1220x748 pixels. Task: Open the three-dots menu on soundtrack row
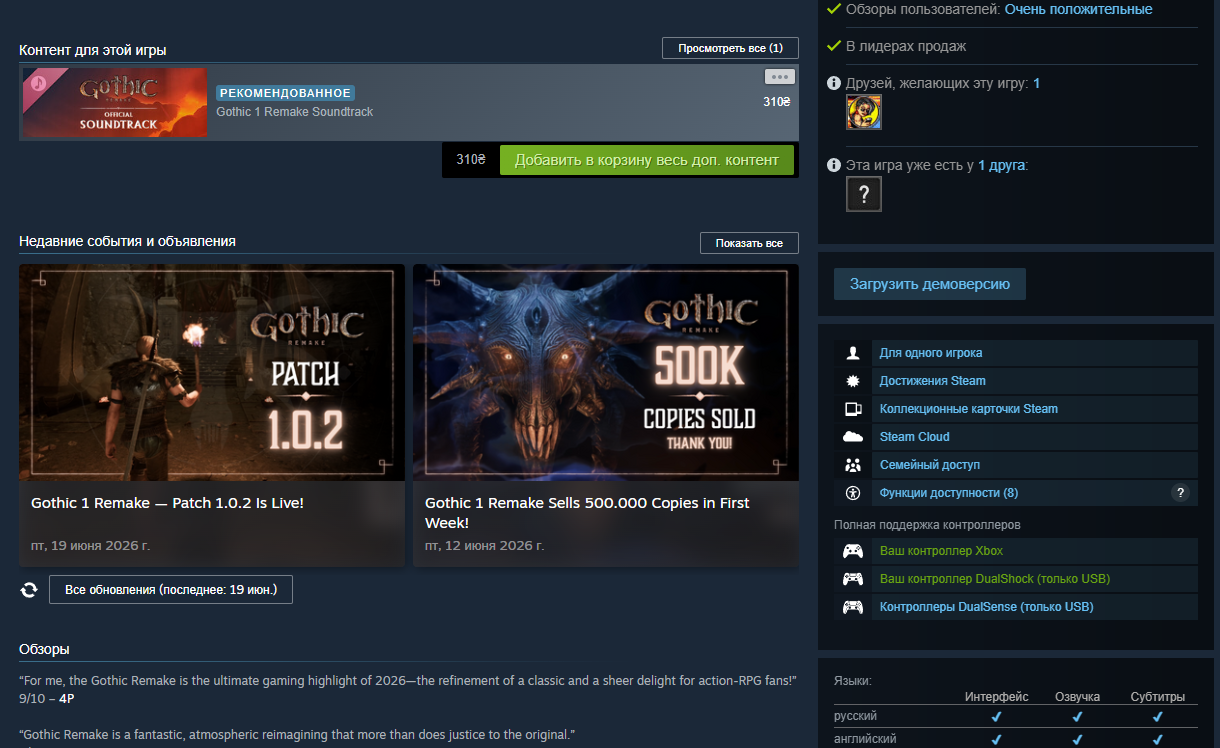[x=779, y=77]
